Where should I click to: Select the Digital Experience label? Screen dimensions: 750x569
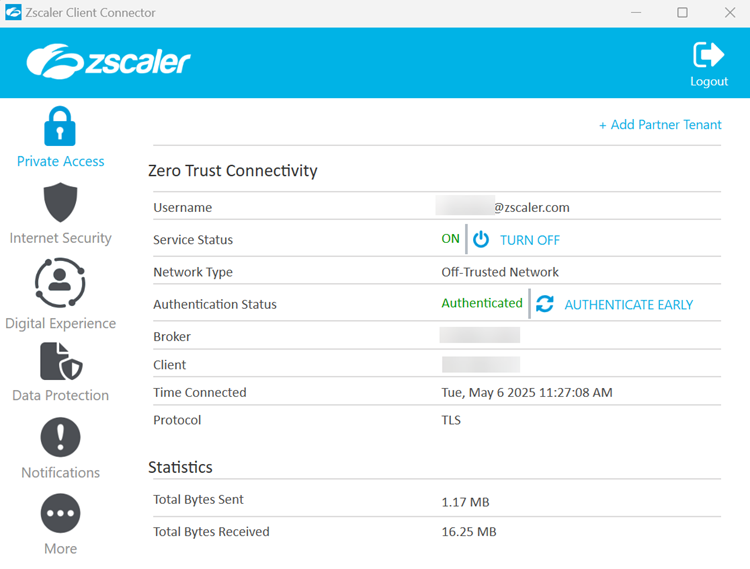[x=60, y=323]
